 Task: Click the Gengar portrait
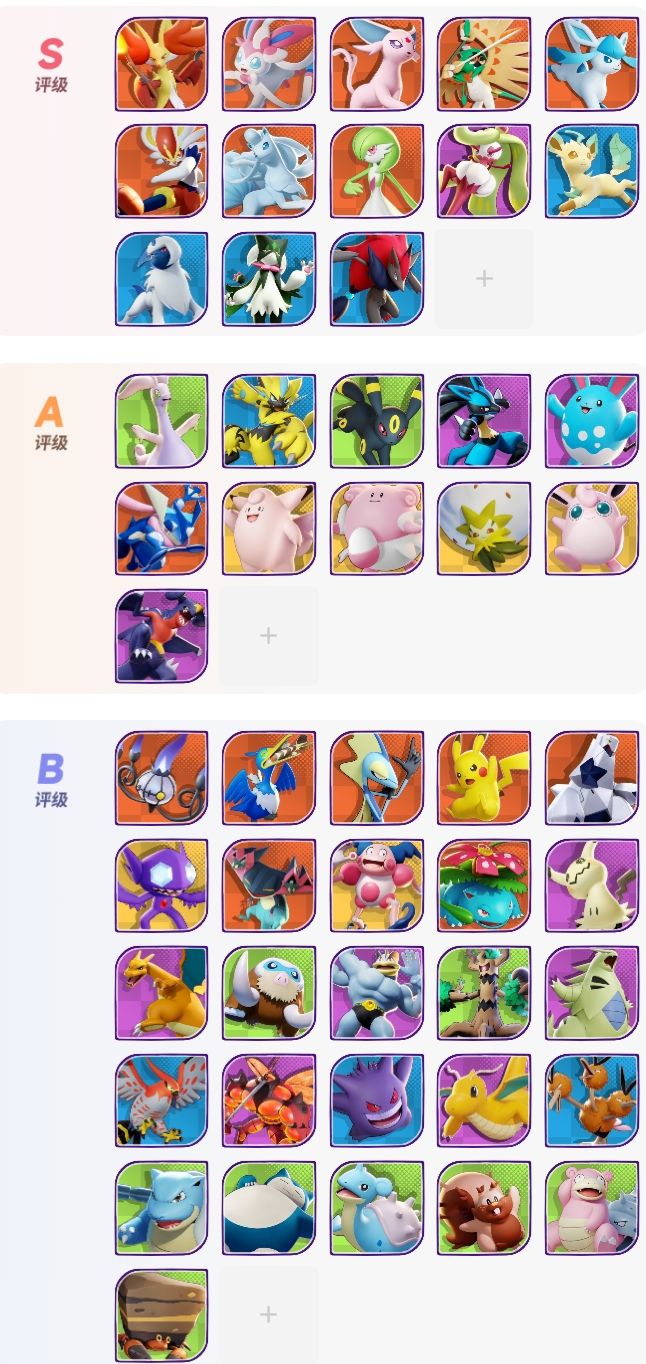click(x=377, y=1100)
